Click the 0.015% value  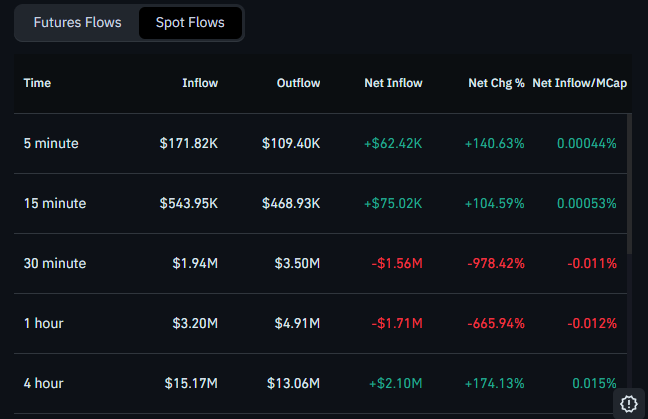[x=594, y=383]
